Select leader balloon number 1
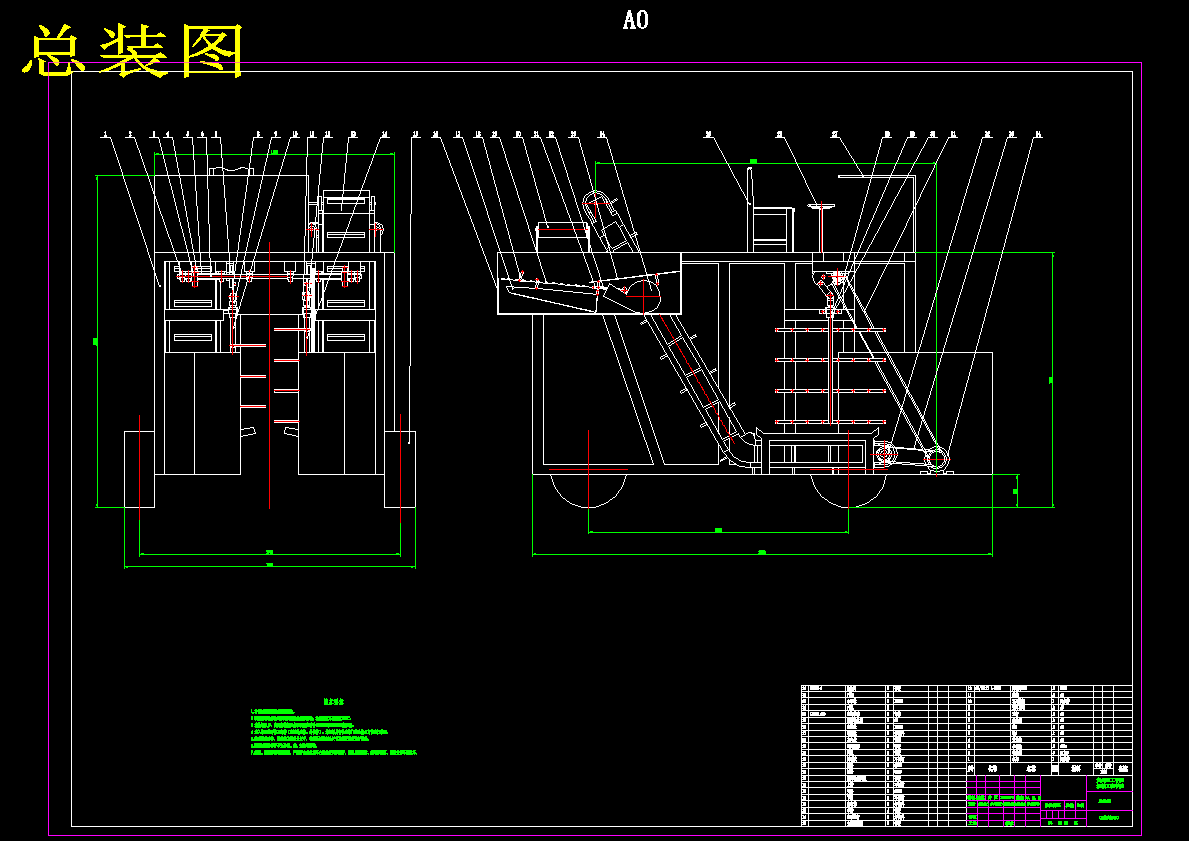This screenshot has height=841, width=1189. (x=106, y=135)
